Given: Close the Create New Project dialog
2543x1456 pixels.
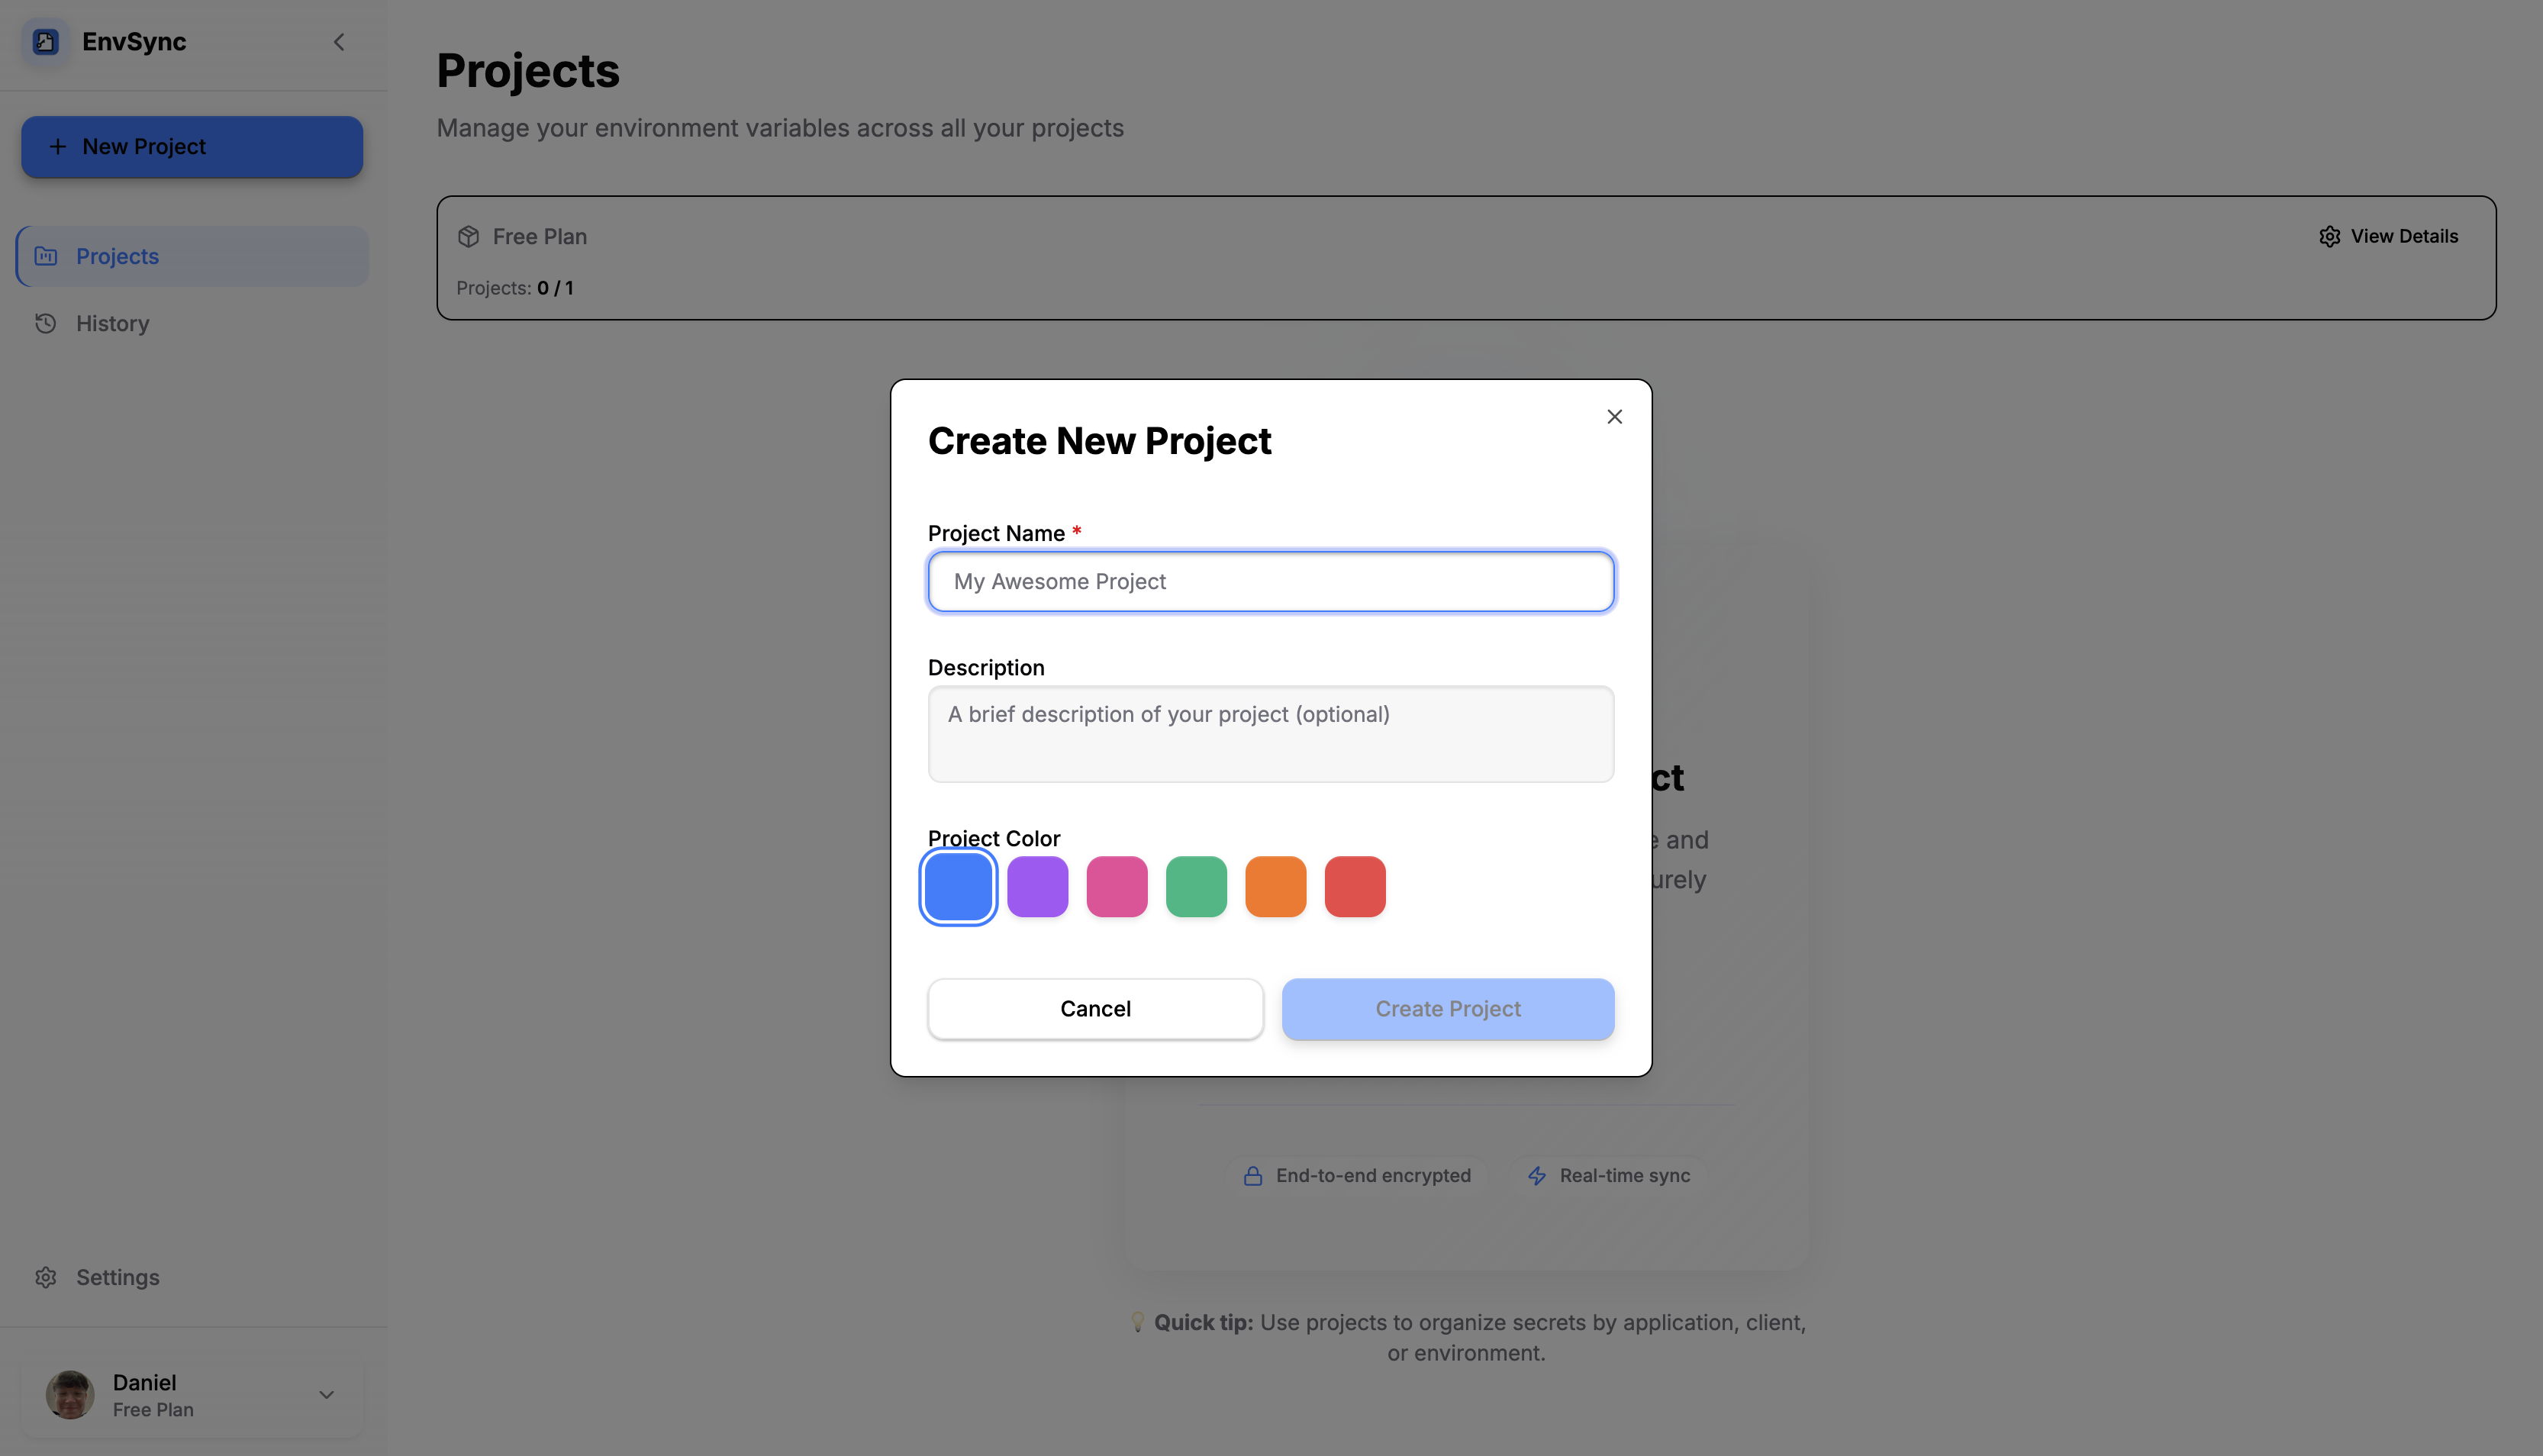Looking at the screenshot, I should tap(1614, 417).
